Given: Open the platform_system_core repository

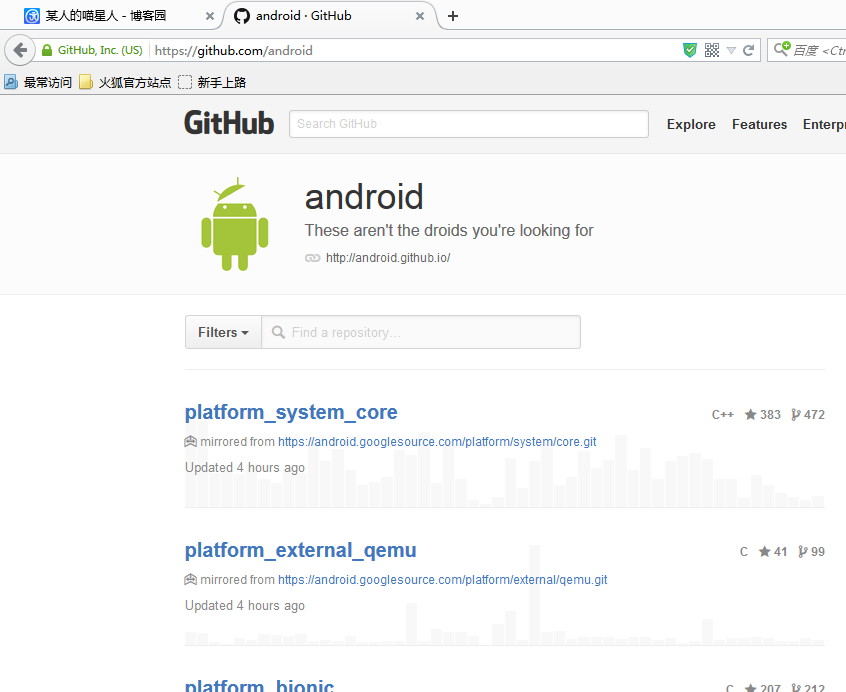Looking at the screenshot, I should tap(291, 412).
